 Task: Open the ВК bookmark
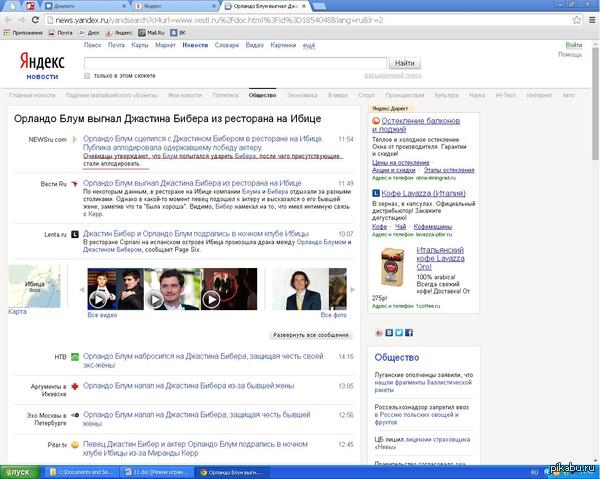point(178,33)
